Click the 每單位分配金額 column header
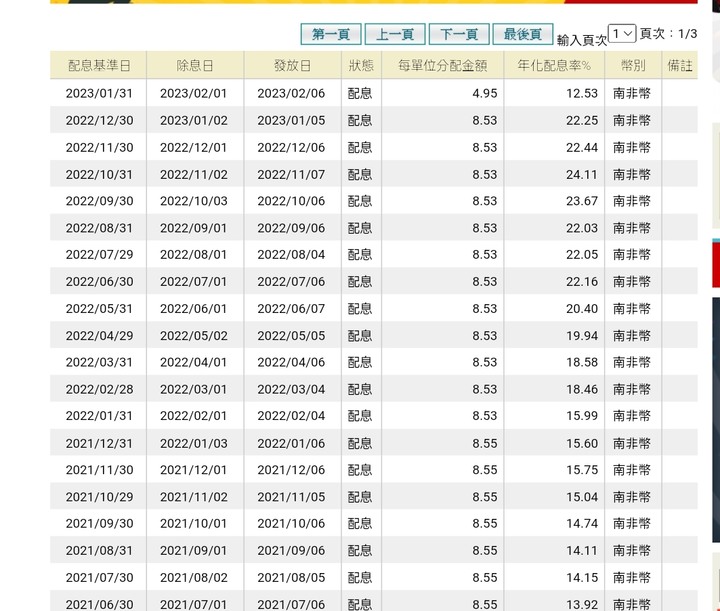This screenshot has width=720, height=611. (443, 66)
